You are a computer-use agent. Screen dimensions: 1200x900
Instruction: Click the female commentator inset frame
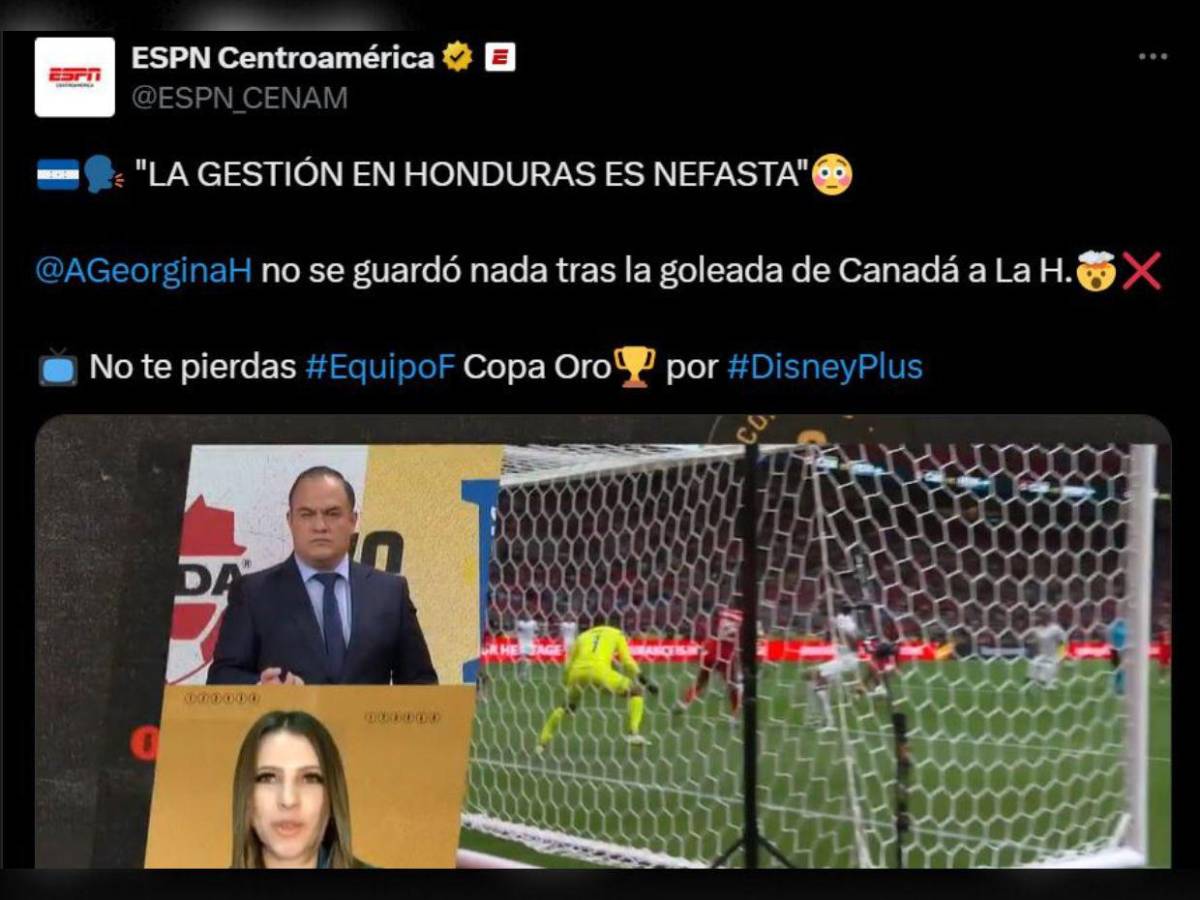(x=309, y=776)
